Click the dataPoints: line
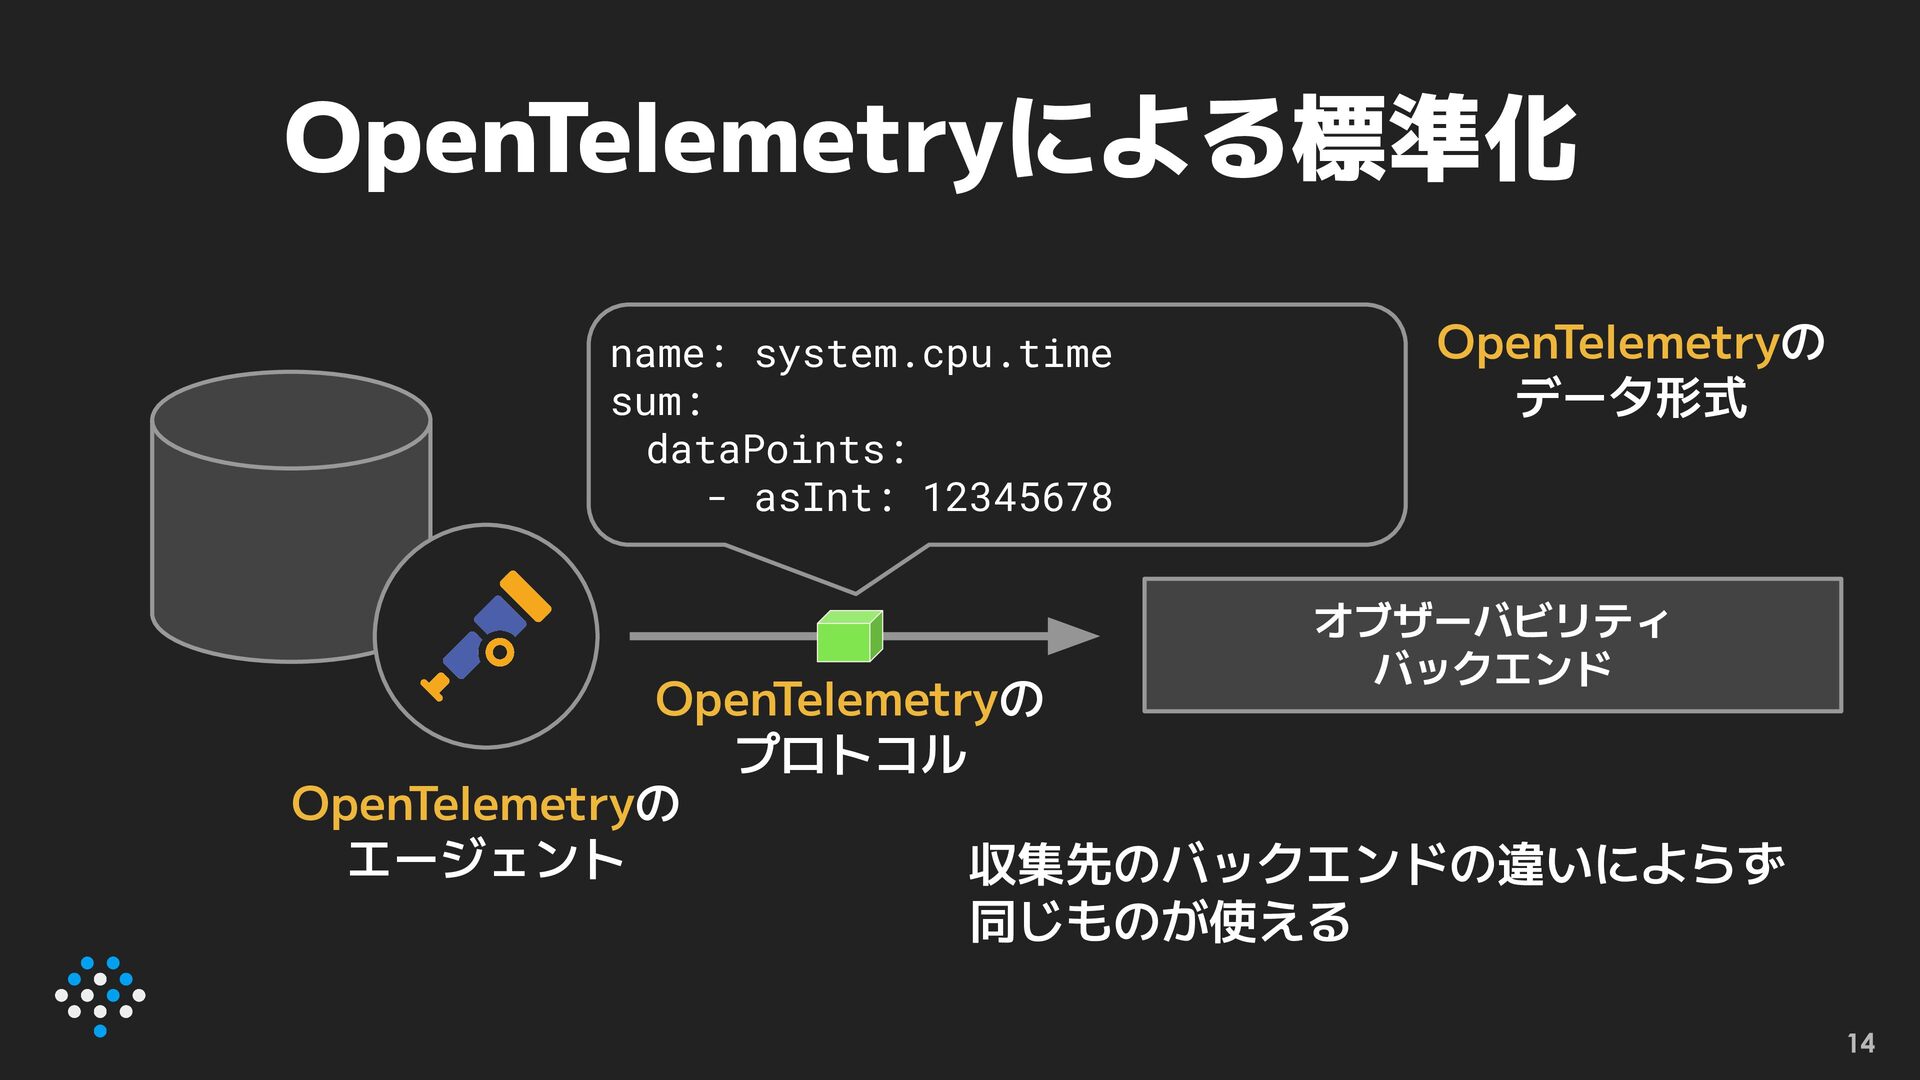 pos(776,450)
